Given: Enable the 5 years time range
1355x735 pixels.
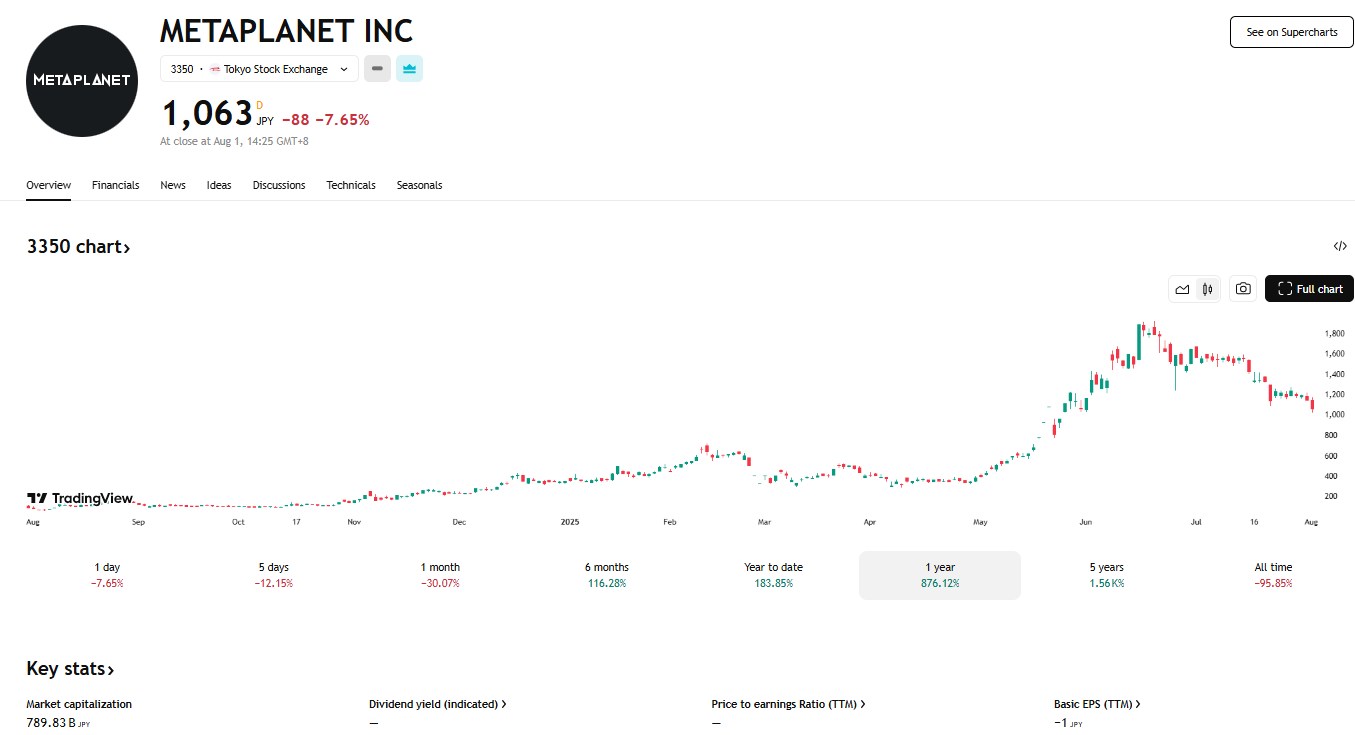Looking at the screenshot, I should click(1106, 575).
